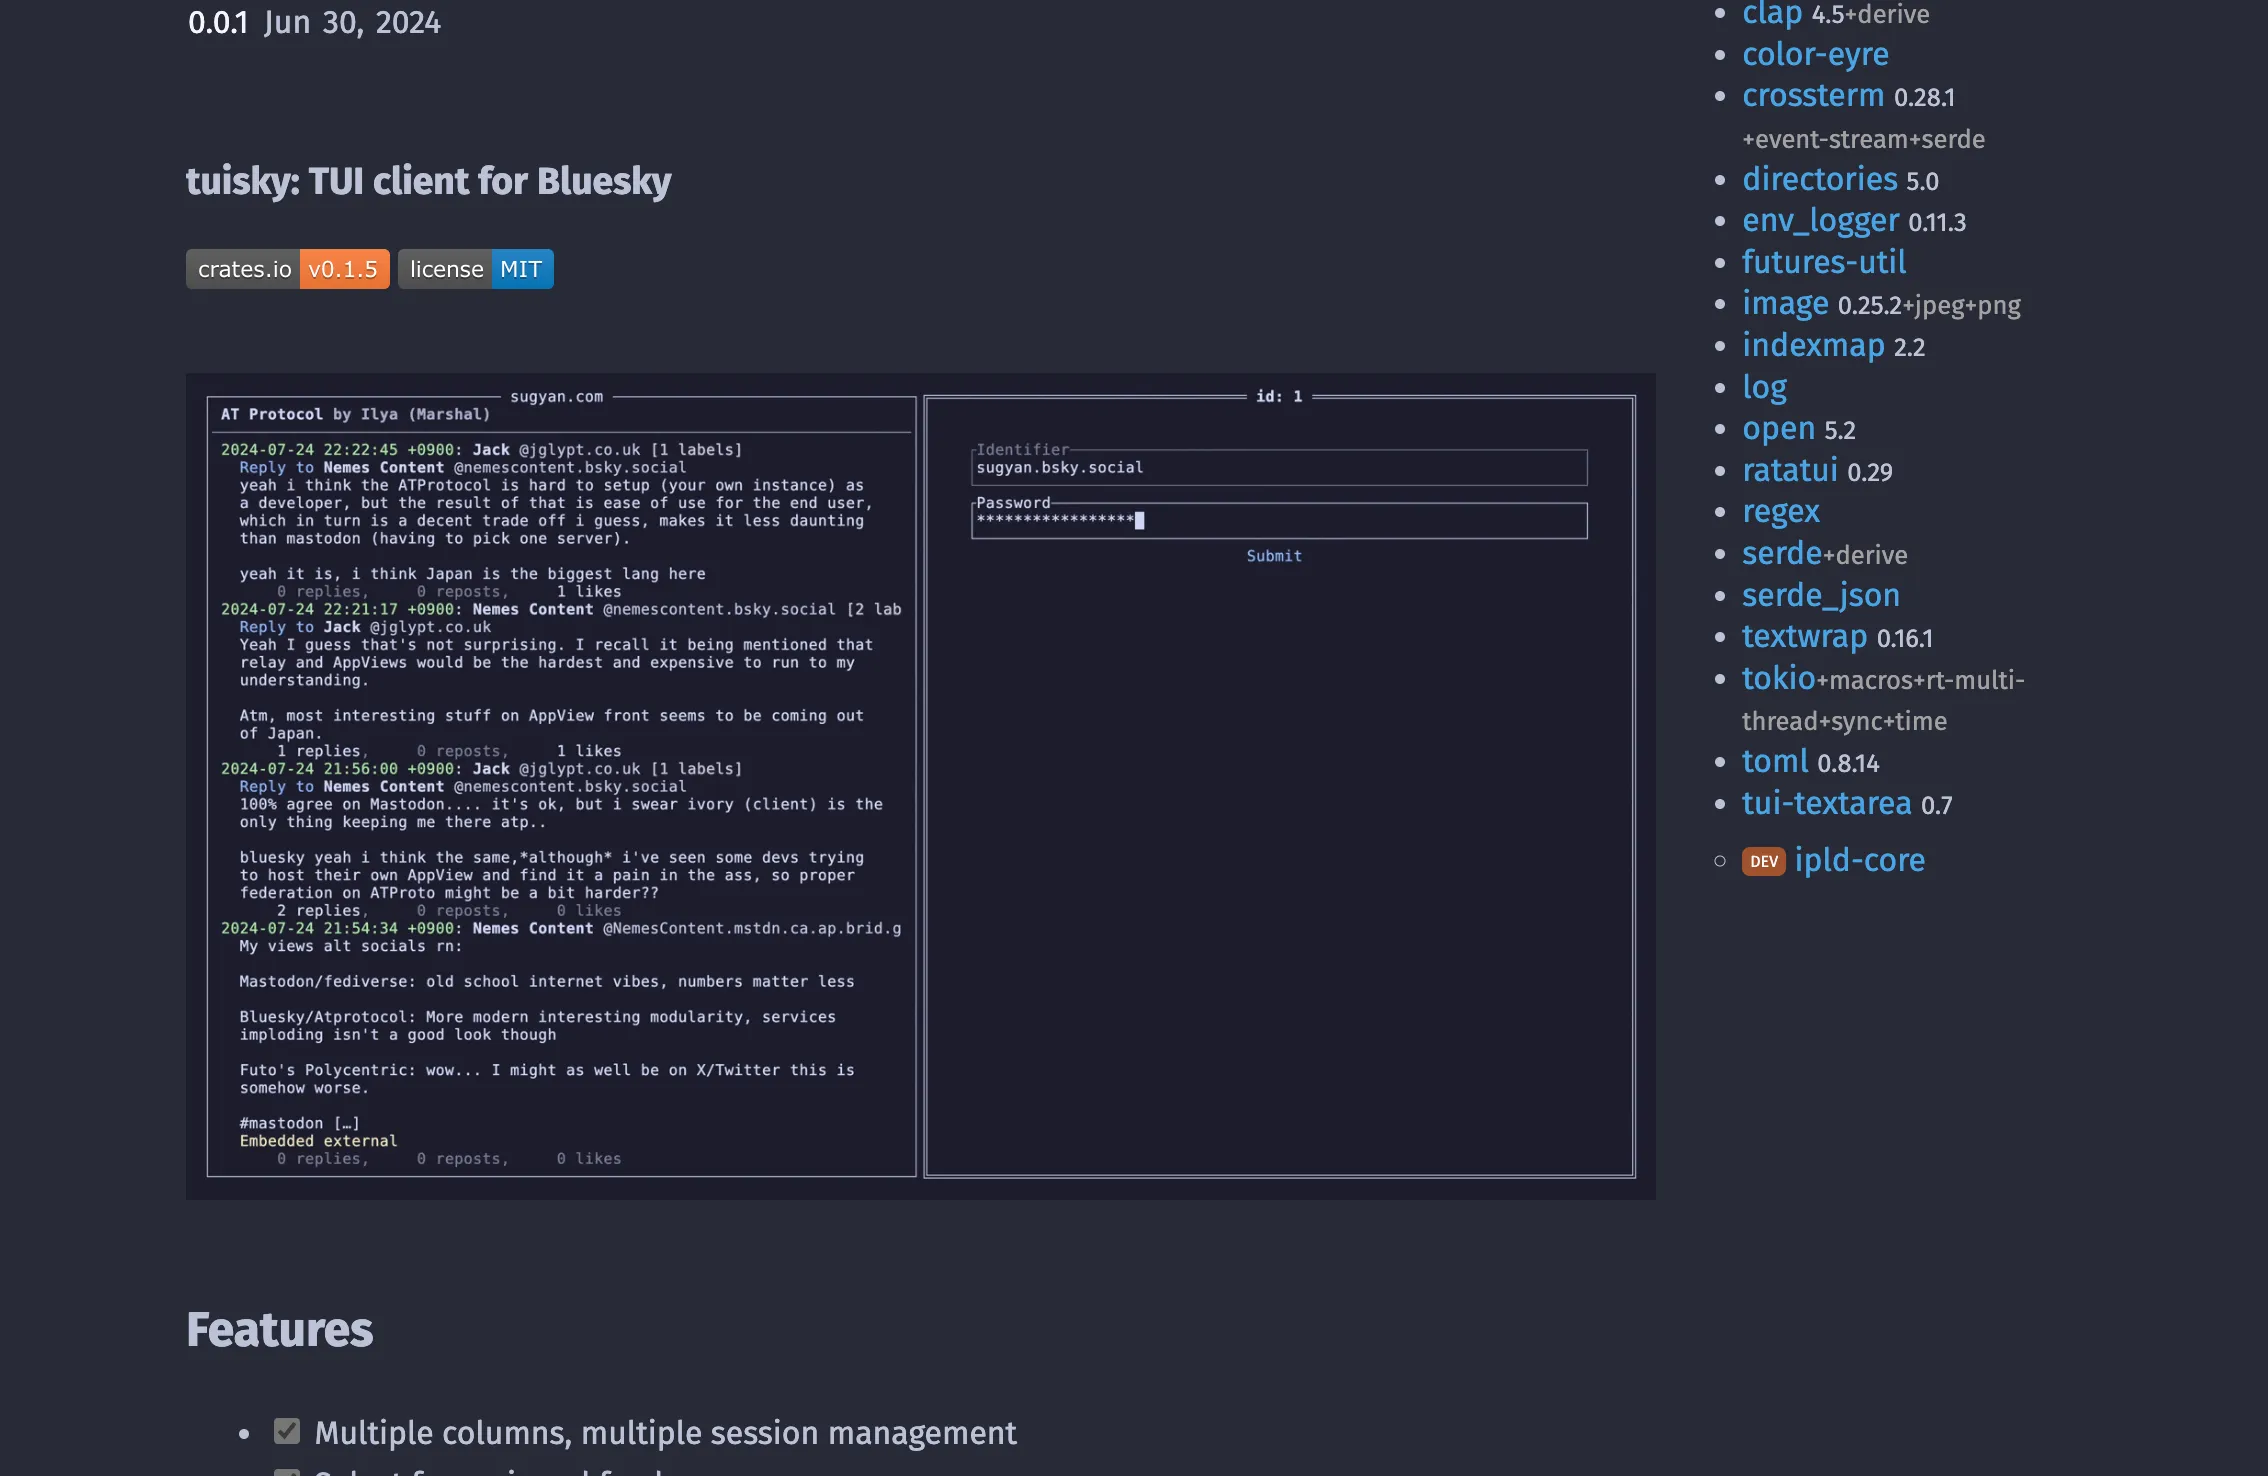Click the 'tuisky: TUI client for Bluesky' heading

[428, 181]
